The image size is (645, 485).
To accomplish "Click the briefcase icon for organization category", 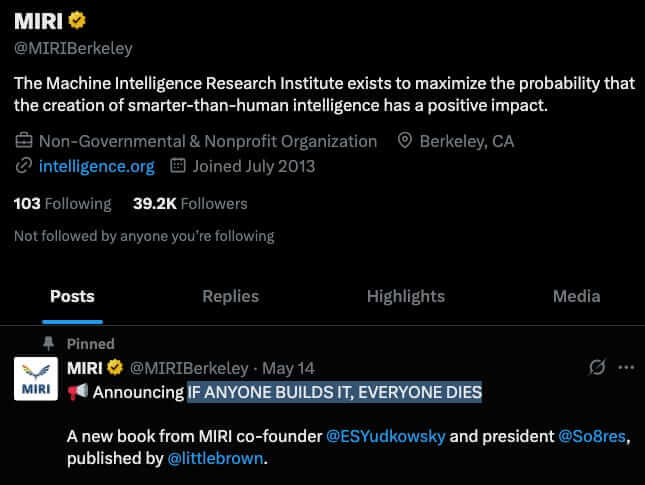I will coord(23,141).
